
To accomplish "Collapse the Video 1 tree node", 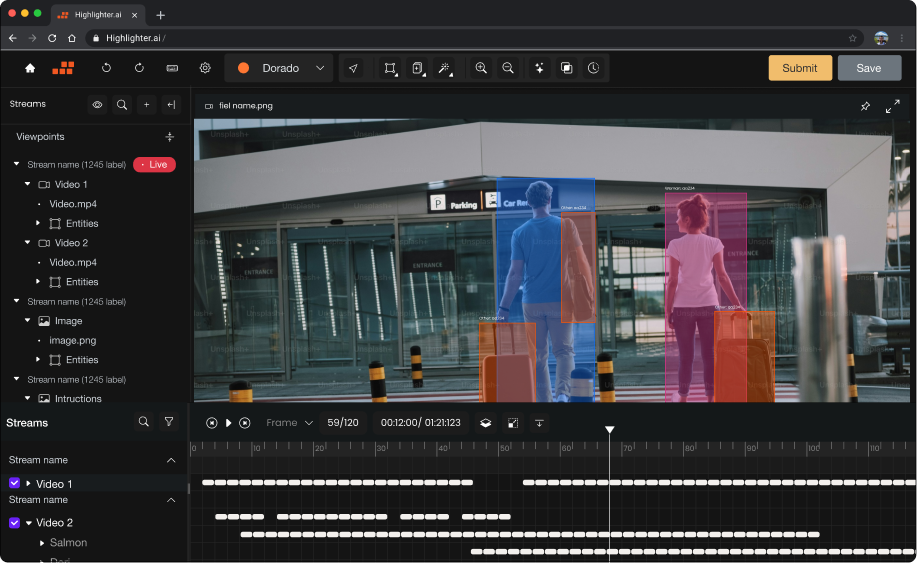I will click(27, 184).
